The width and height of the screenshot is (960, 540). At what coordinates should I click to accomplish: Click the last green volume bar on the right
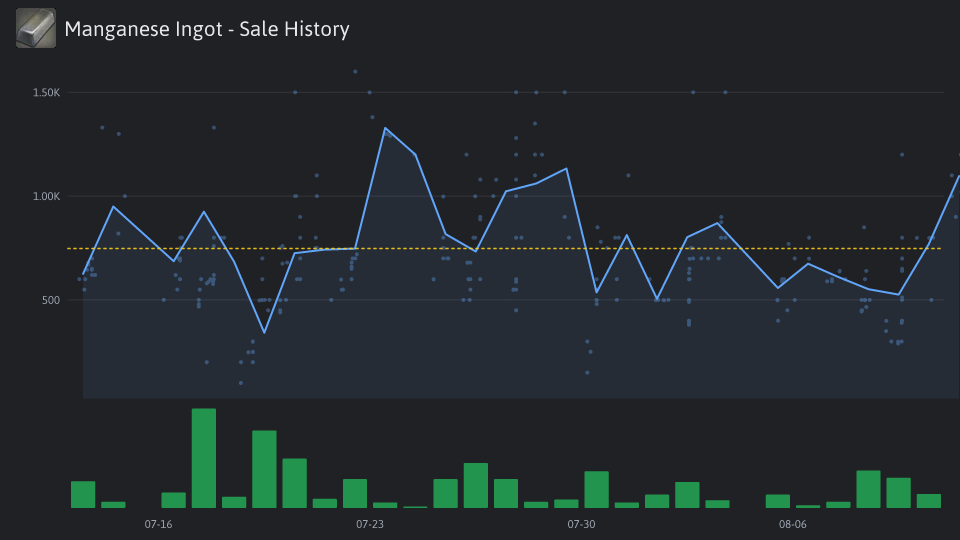coord(929,501)
